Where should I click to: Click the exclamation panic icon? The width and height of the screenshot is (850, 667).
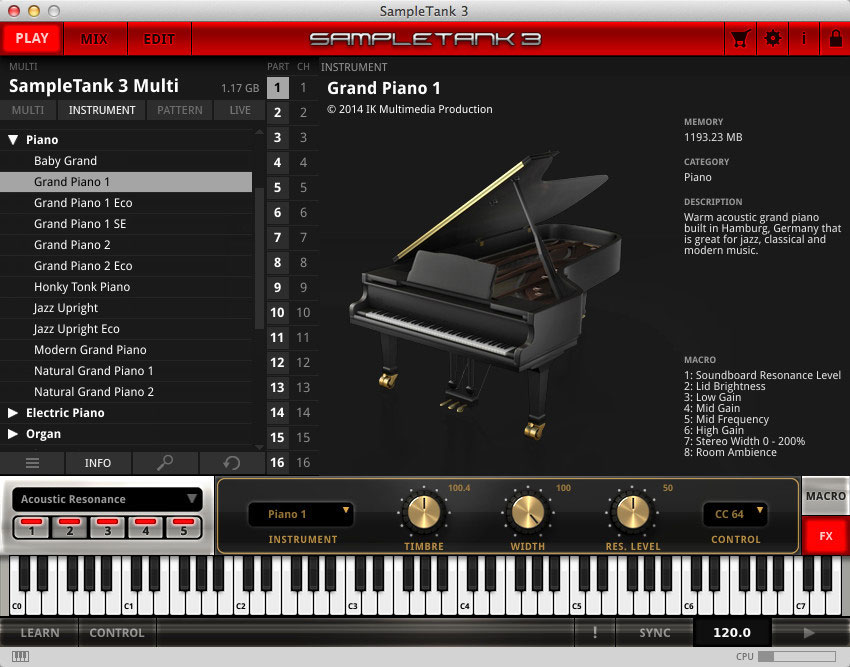[x=595, y=632]
